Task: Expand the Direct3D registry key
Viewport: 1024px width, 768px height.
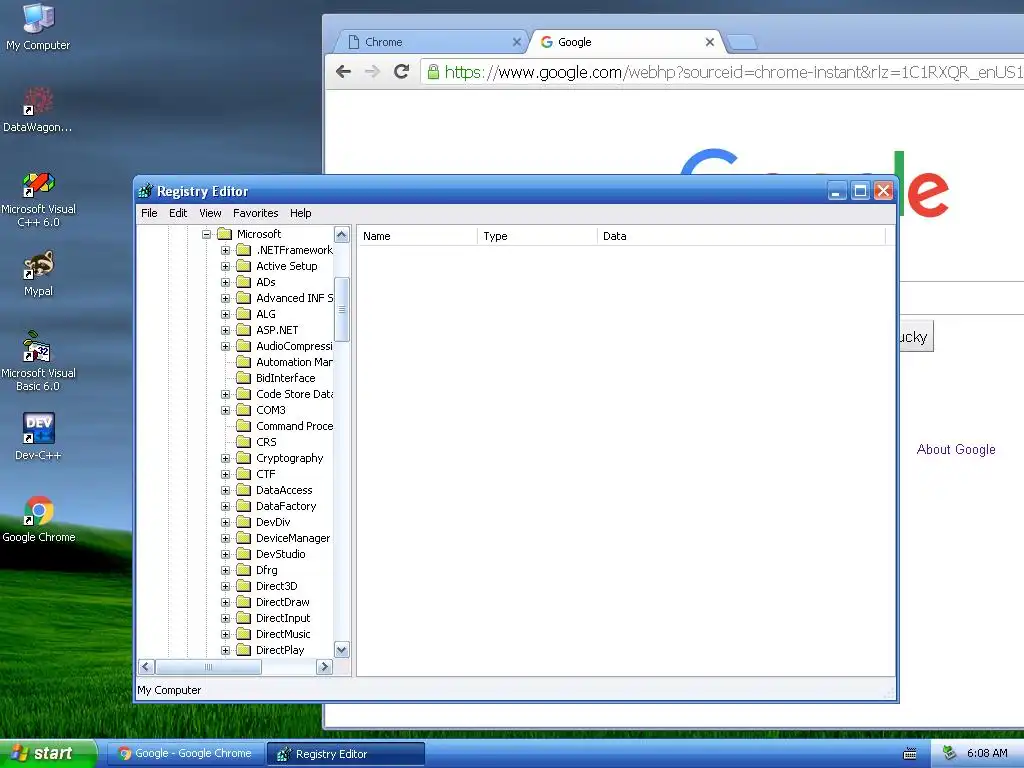Action: tap(225, 586)
